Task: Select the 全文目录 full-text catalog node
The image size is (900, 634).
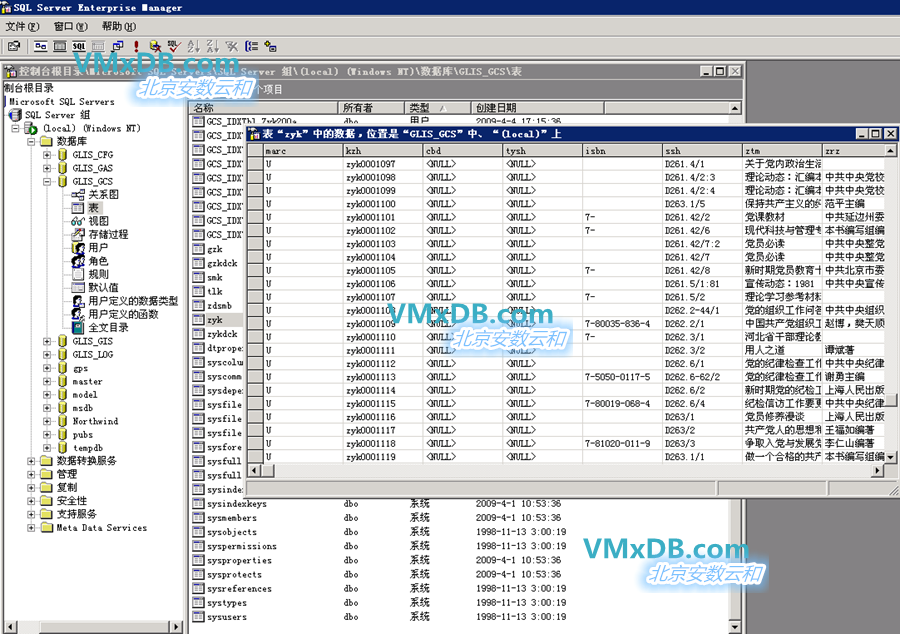Action: pyautogui.click(x=108, y=327)
